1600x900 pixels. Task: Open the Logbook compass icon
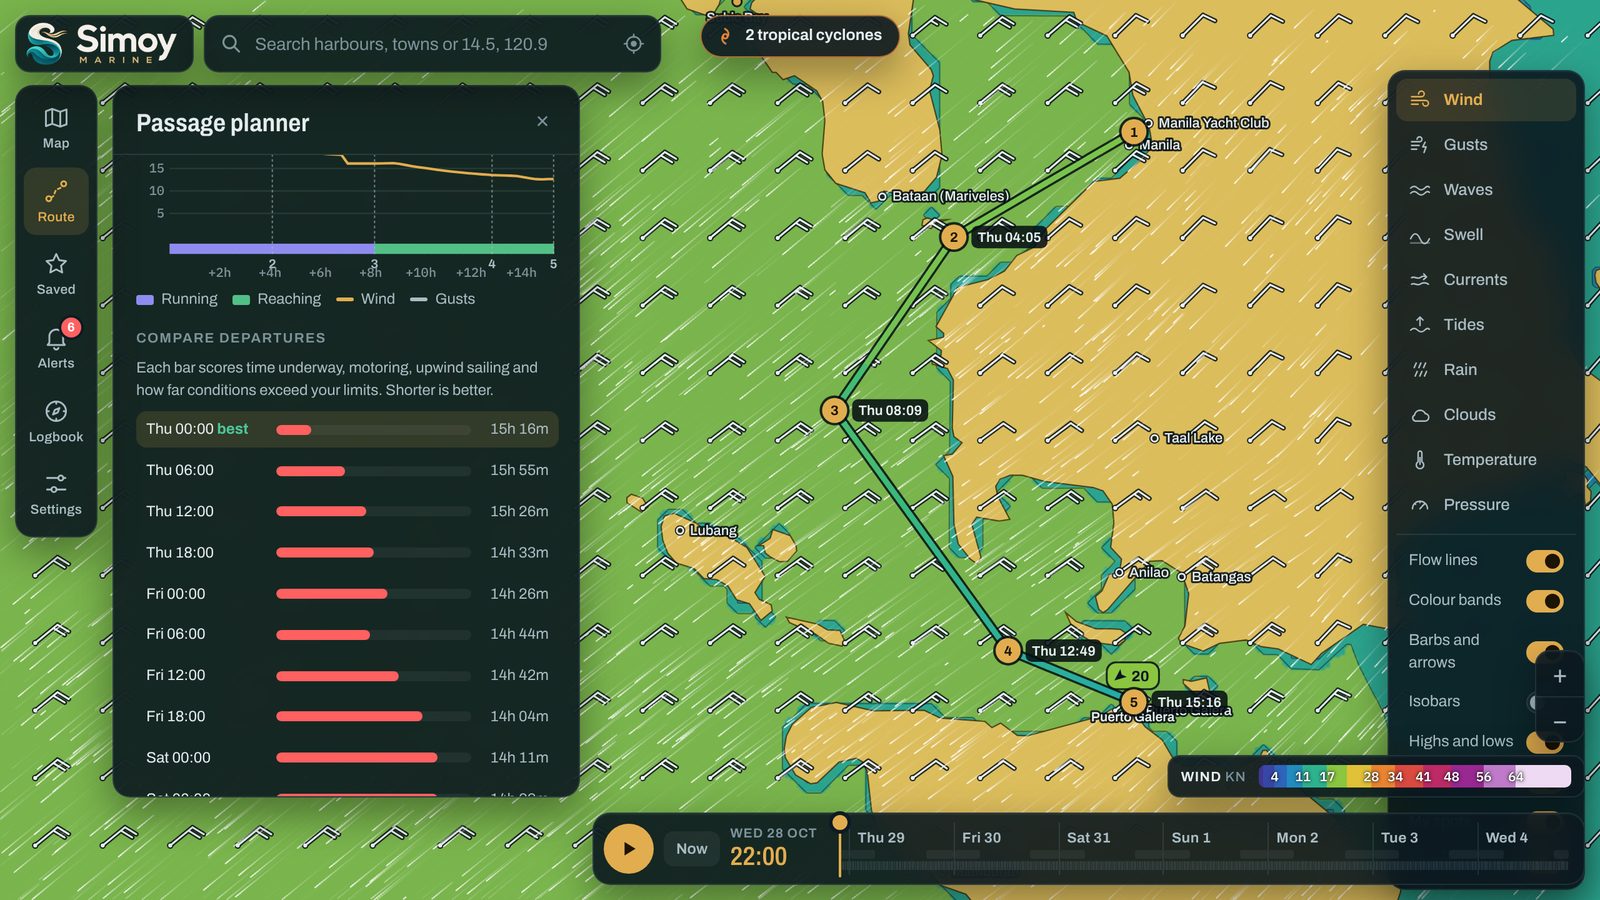pyautogui.click(x=56, y=421)
